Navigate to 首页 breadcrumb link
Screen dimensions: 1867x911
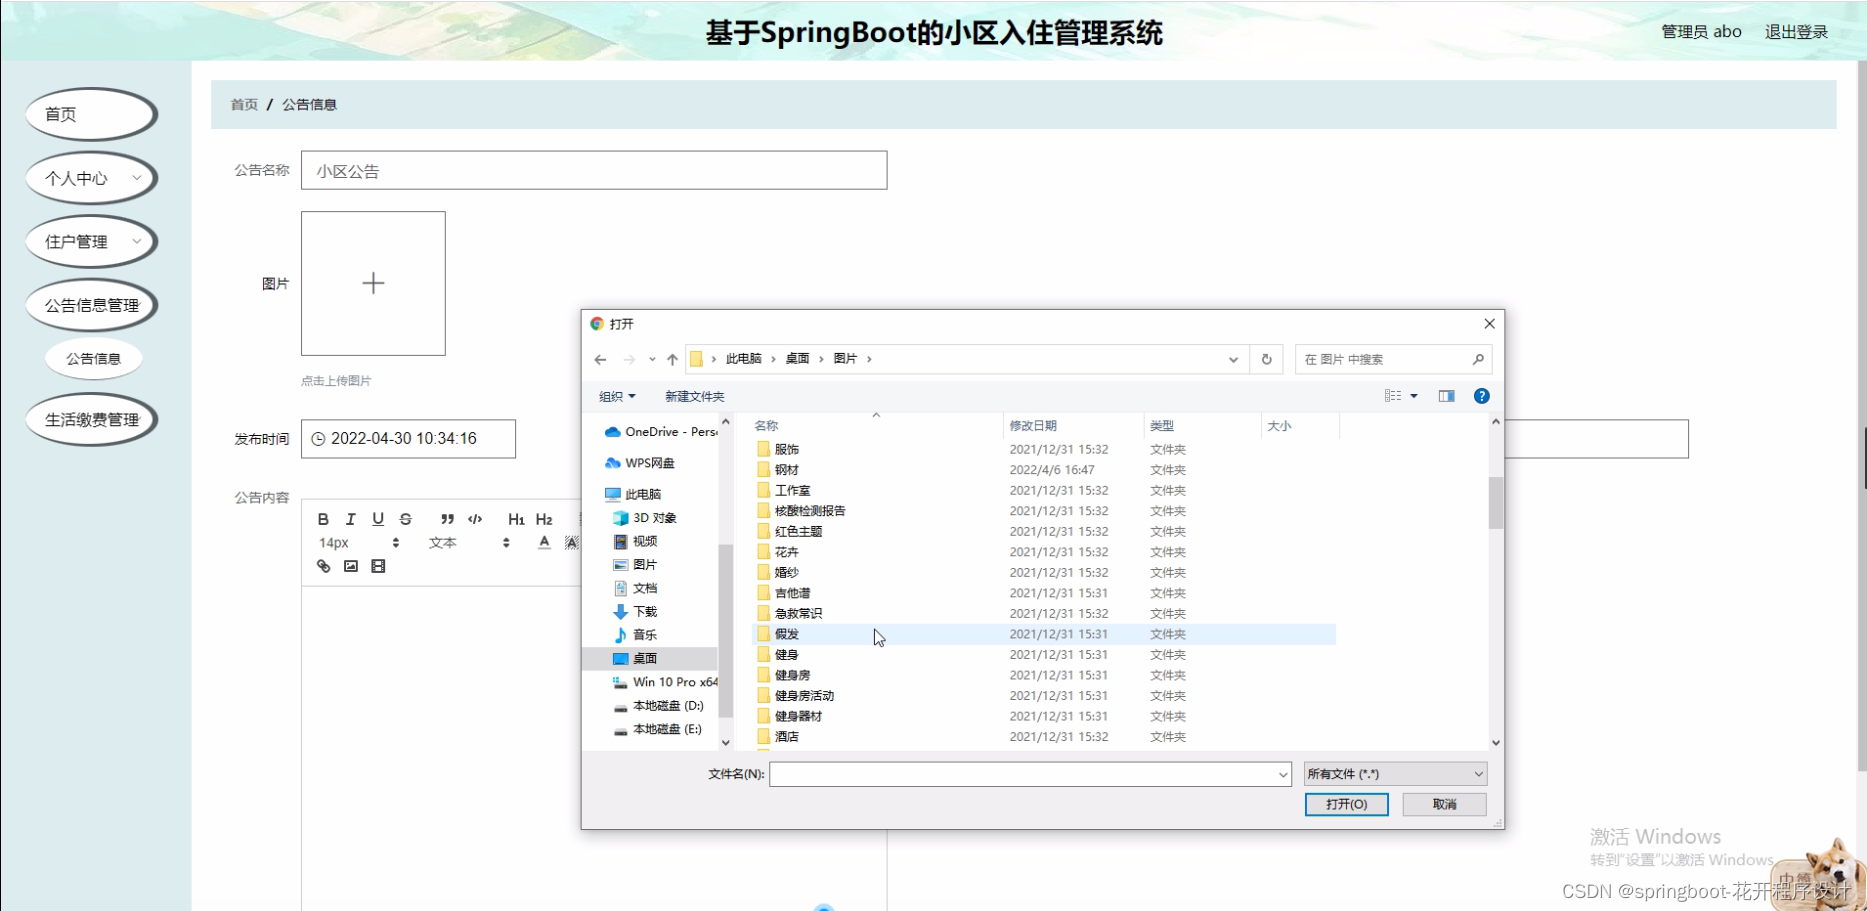tap(243, 103)
